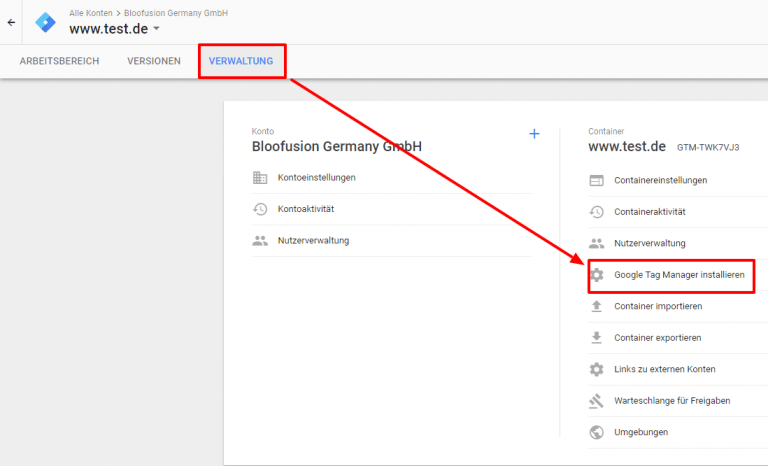Open the Alle Konten breadcrumb link
768x466 pixels.
coord(91,13)
